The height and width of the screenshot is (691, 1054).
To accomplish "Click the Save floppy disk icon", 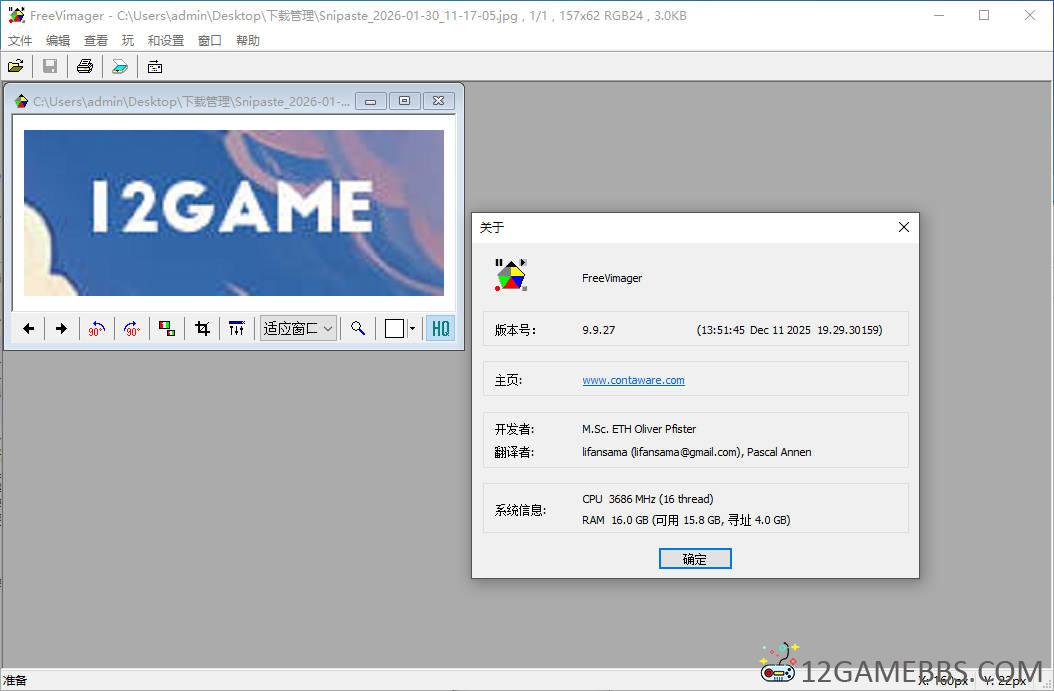I will pyautogui.click(x=50, y=67).
